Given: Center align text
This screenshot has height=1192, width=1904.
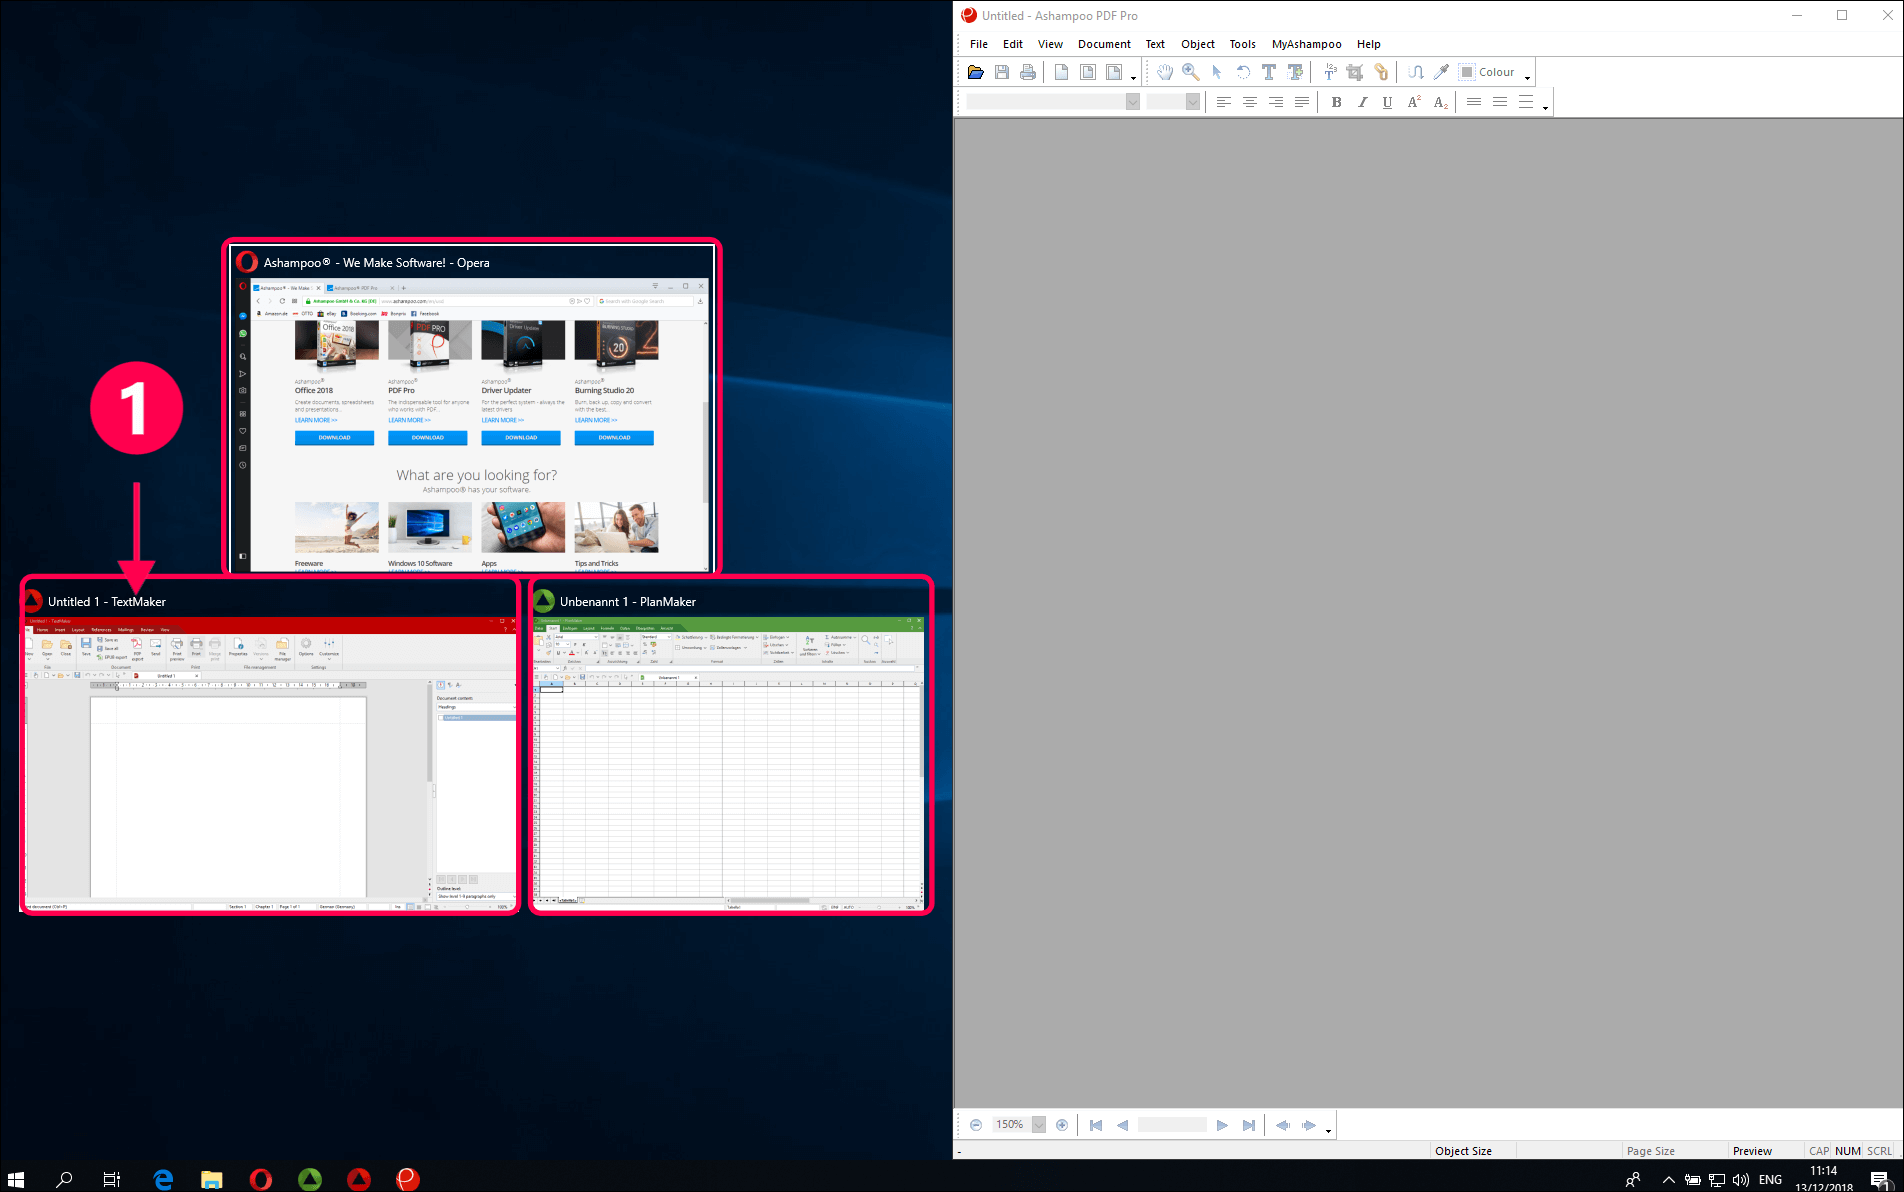Looking at the screenshot, I should (x=1249, y=102).
